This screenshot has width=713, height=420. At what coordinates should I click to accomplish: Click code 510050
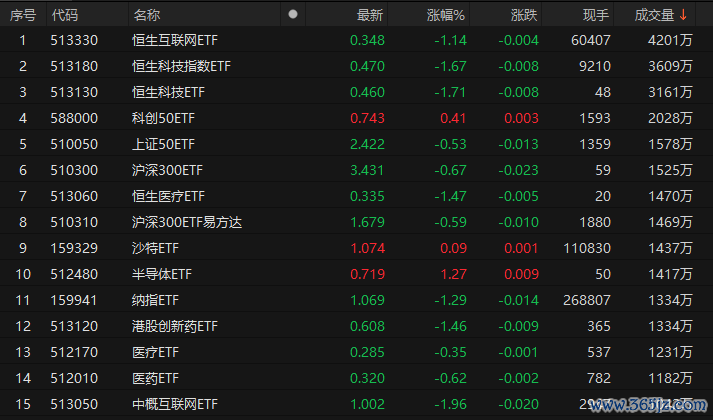(74, 144)
